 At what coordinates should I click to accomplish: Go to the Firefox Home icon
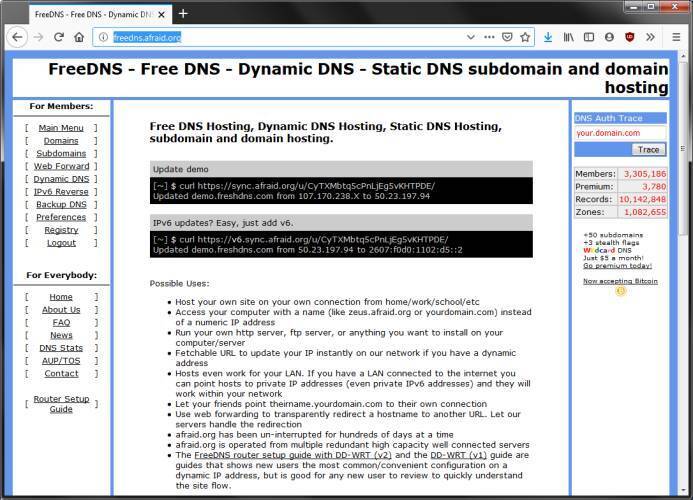point(79,37)
